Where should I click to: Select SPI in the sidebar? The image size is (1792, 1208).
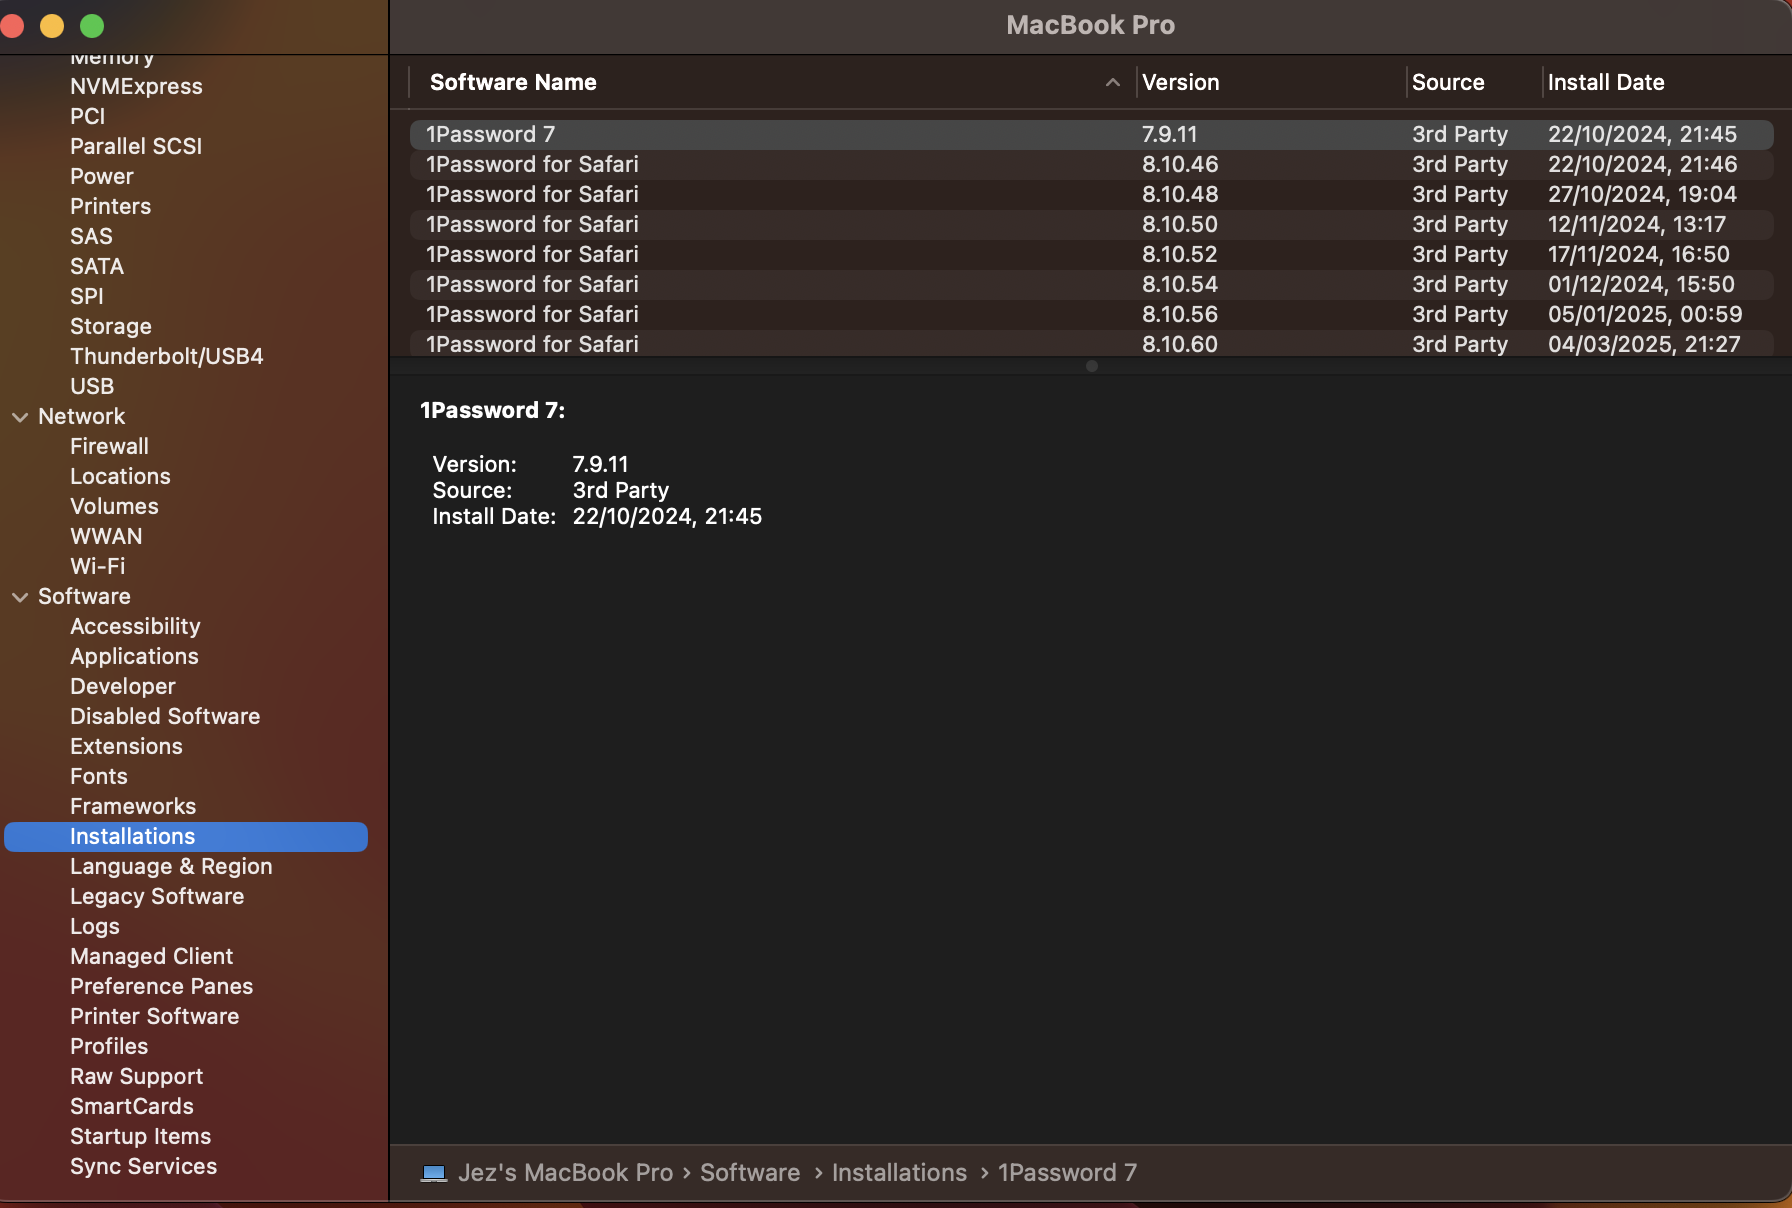pyautogui.click(x=87, y=297)
